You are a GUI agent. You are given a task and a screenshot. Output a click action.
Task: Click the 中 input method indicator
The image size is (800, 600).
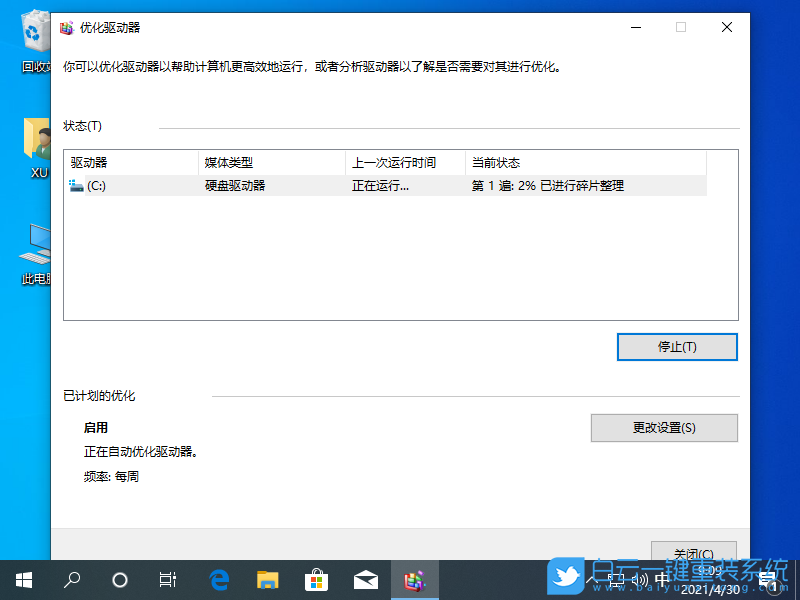click(x=661, y=579)
